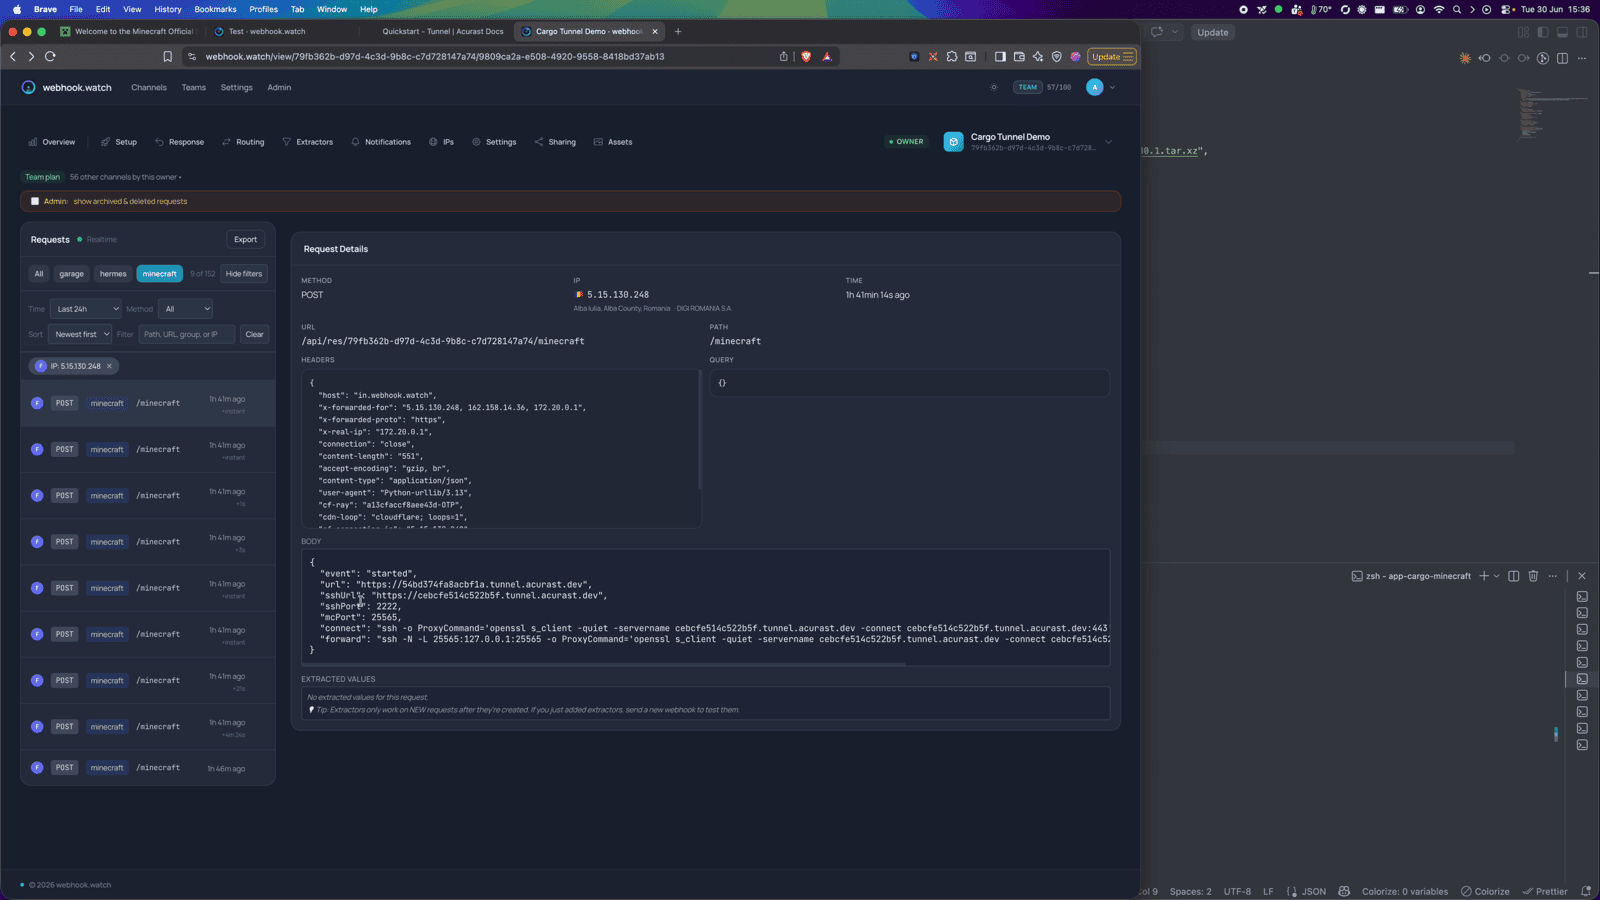Click the Admin nav link
The height and width of the screenshot is (900, 1600).
[279, 87]
